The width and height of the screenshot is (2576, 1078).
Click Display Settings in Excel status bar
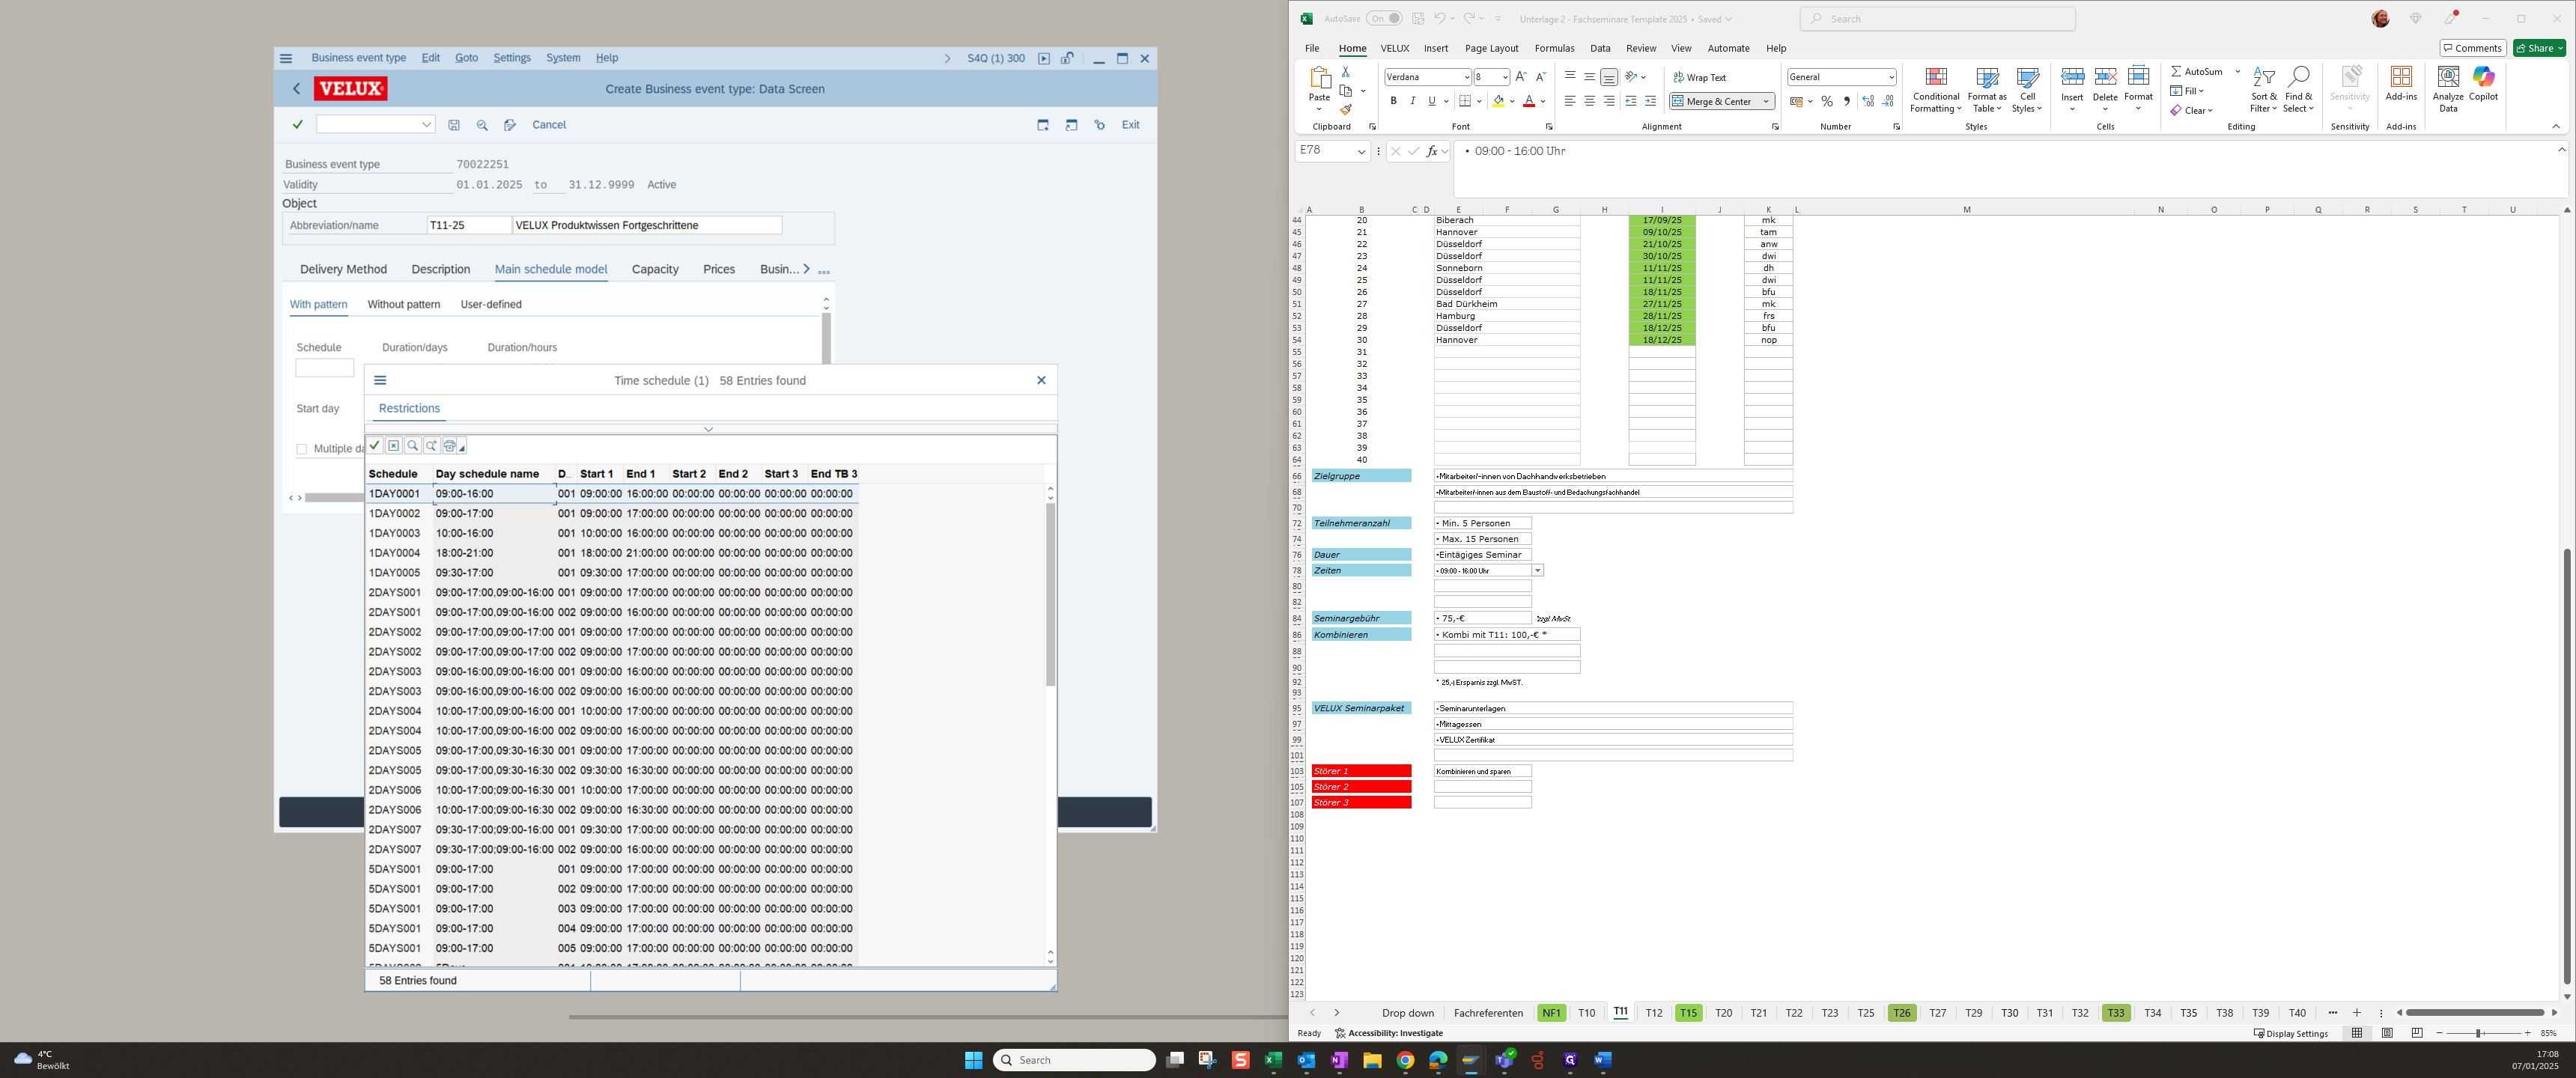[2290, 1033]
